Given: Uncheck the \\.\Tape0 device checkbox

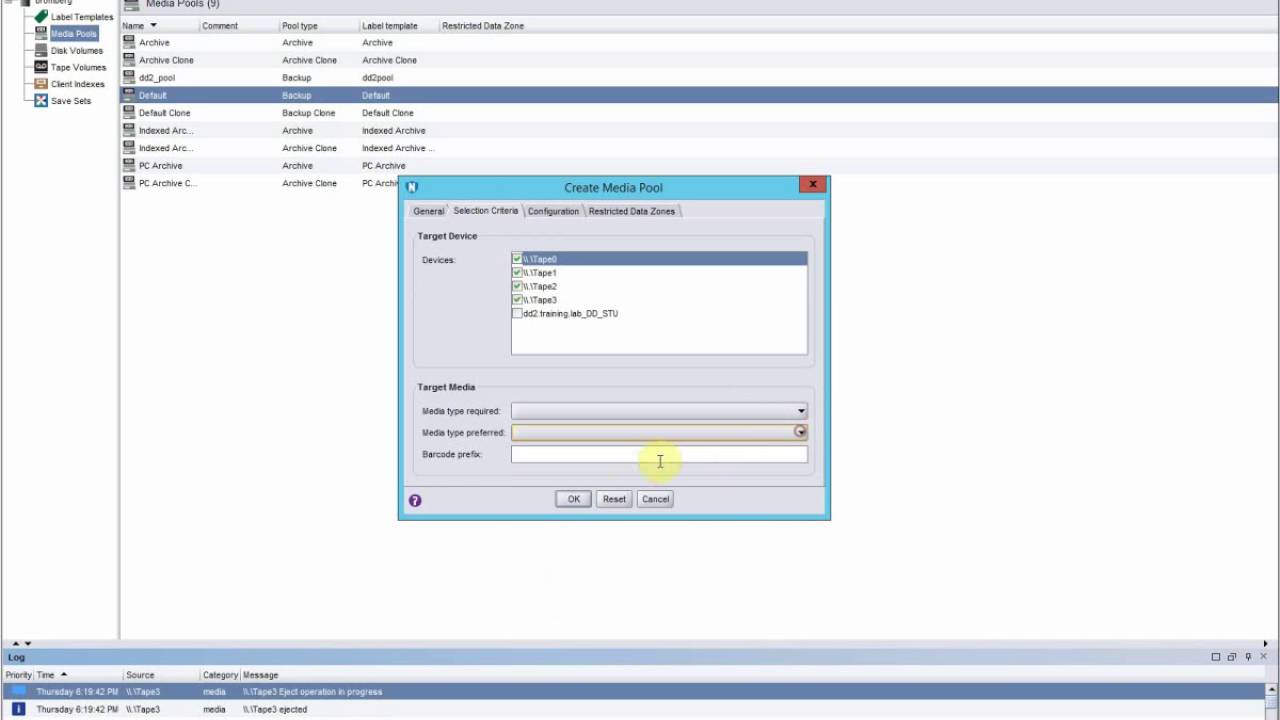Looking at the screenshot, I should (517, 259).
